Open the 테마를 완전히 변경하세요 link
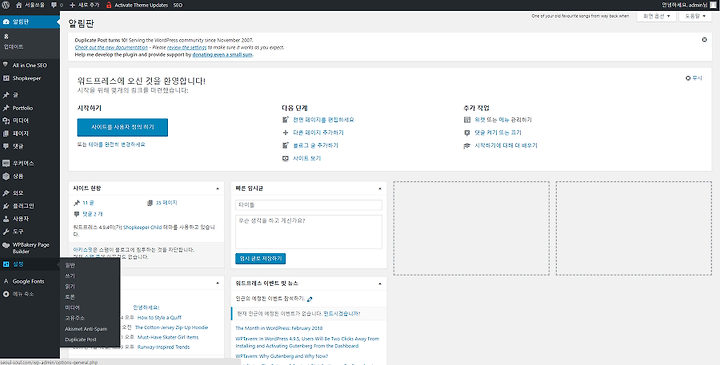 click(117, 145)
